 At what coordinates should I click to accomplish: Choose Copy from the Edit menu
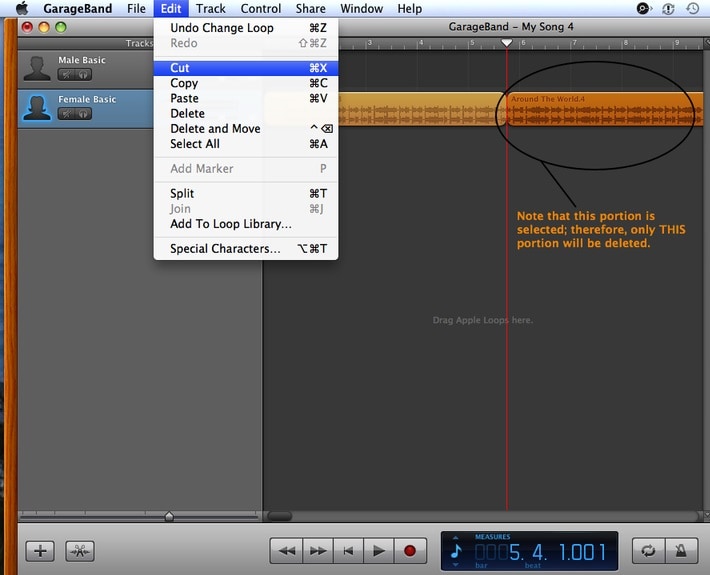(x=246, y=83)
